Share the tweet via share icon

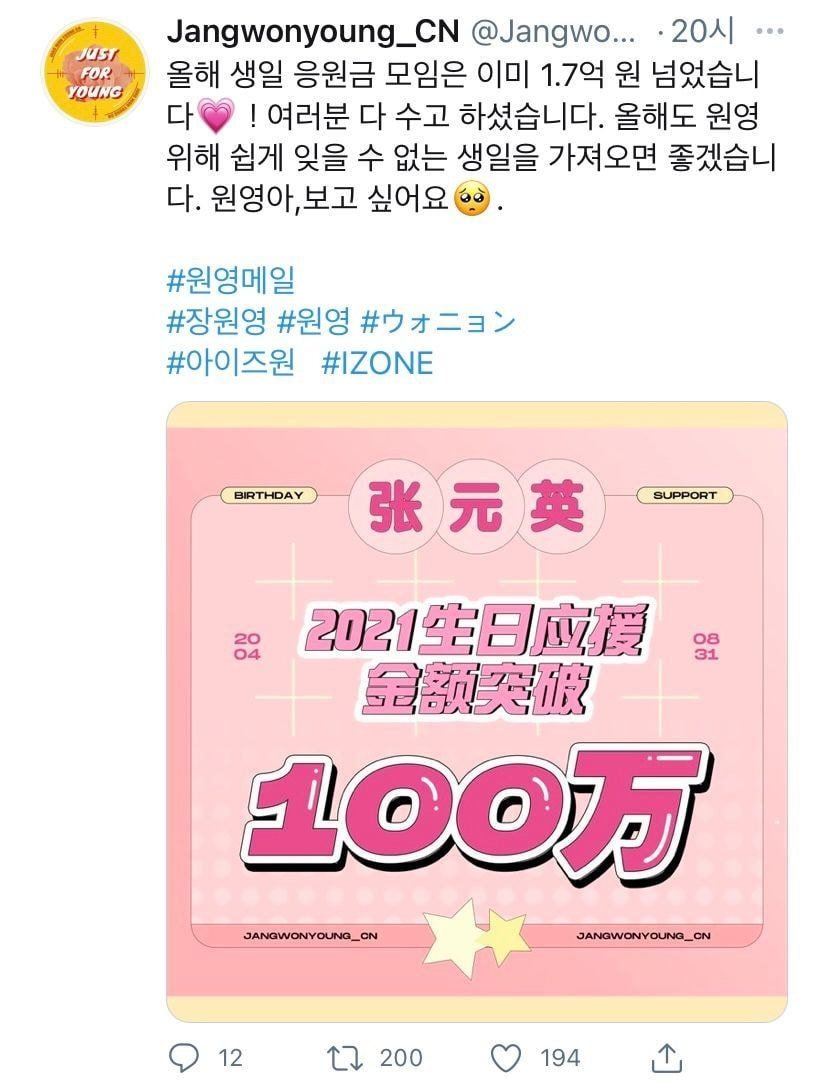coord(667,1058)
